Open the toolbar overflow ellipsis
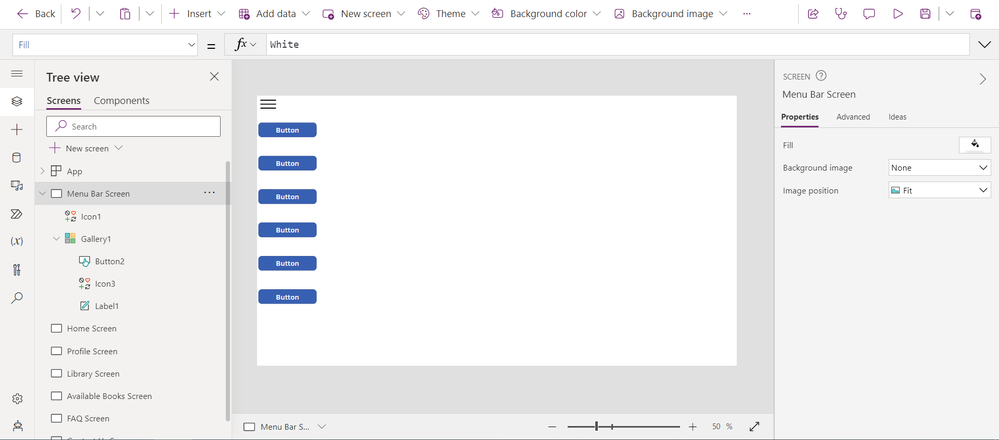This screenshot has height=440, width=999. pyautogui.click(x=747, y=13)
